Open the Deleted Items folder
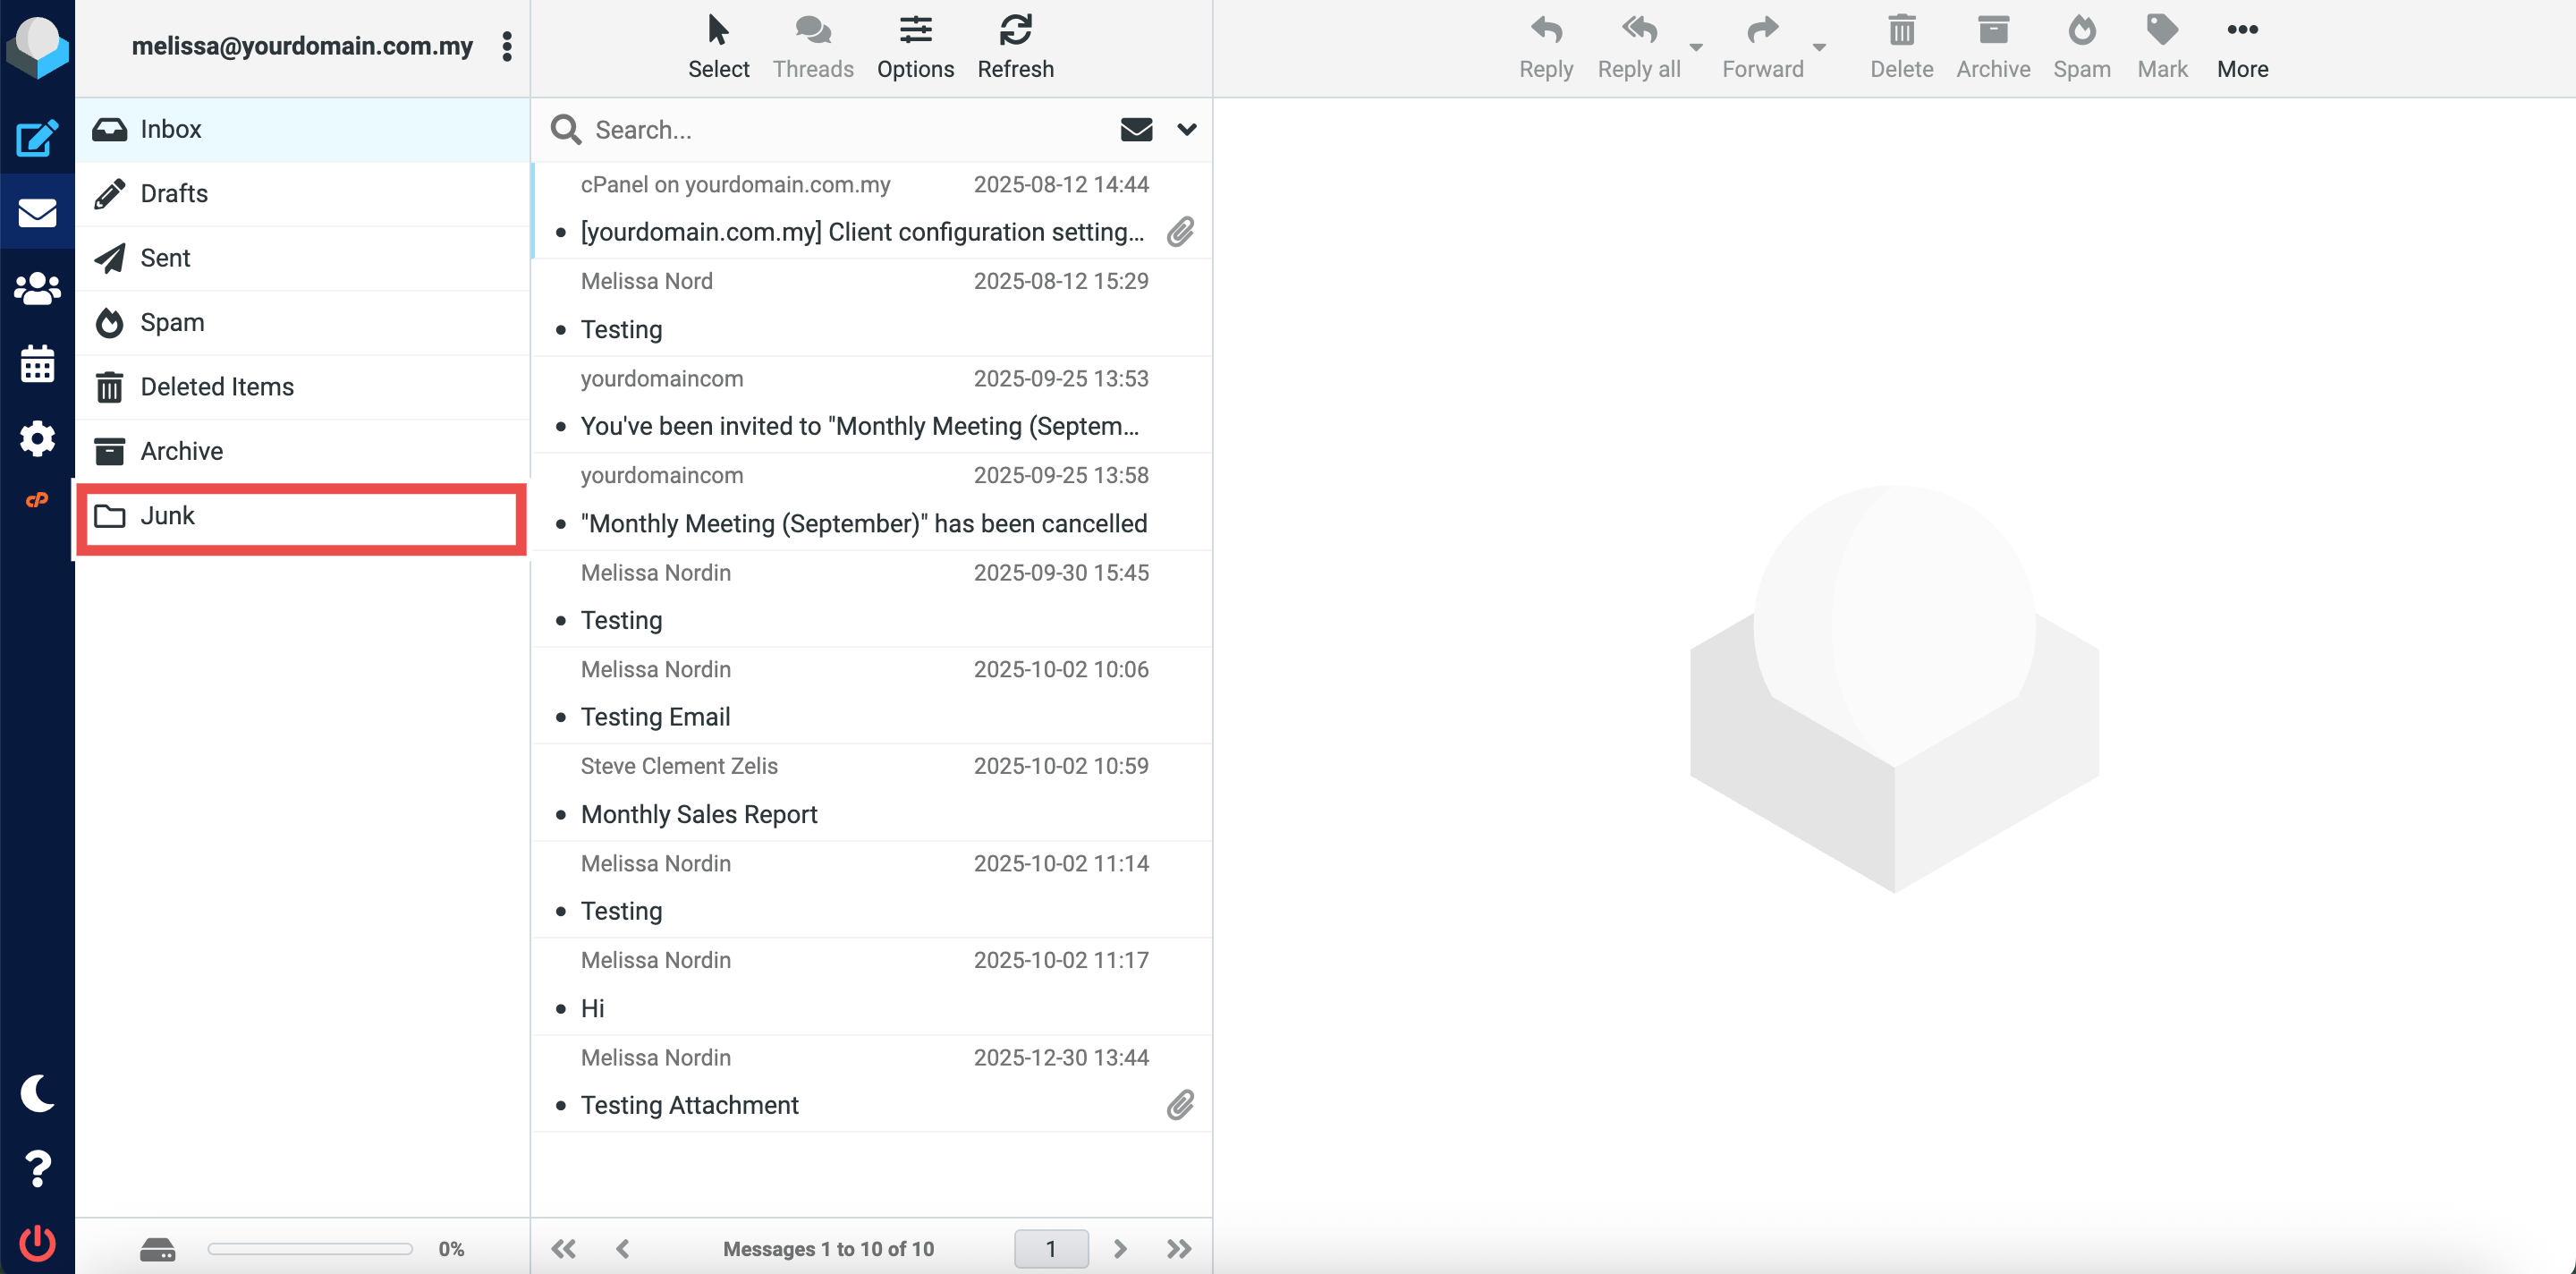This screenshot has width=2576, height=1274. (x=217, y=387)
